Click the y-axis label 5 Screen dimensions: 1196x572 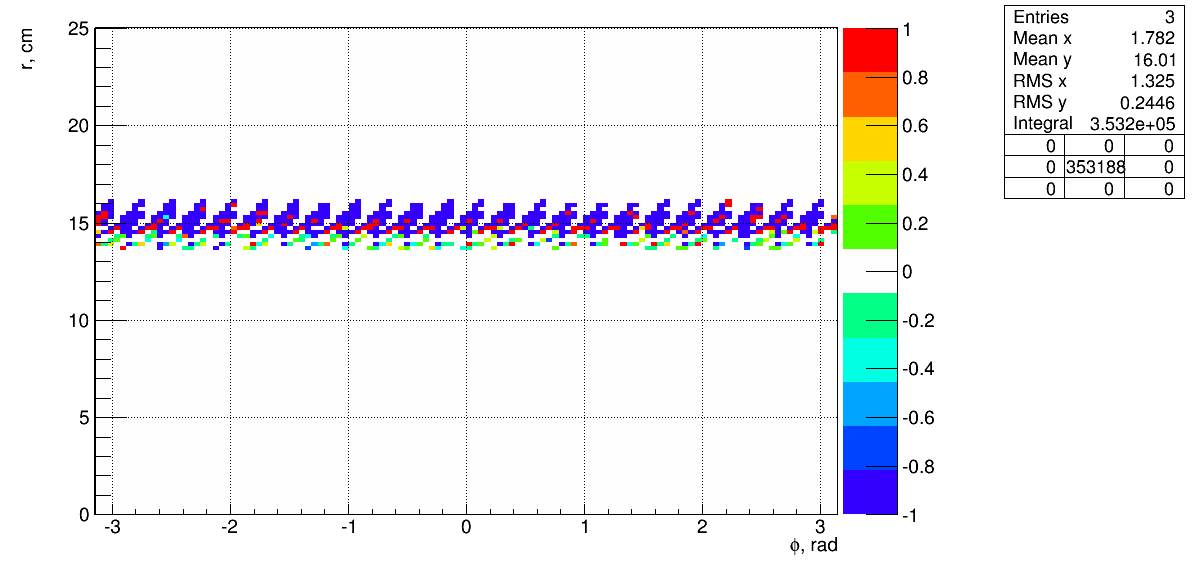click(x=84, y=418)
